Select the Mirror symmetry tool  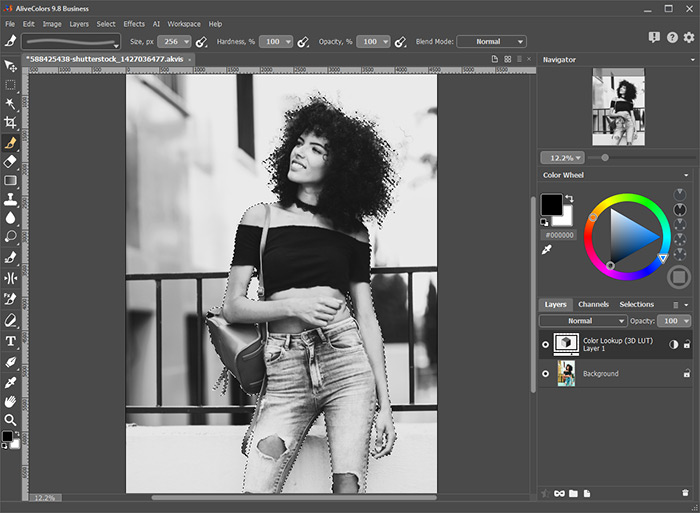10,278
